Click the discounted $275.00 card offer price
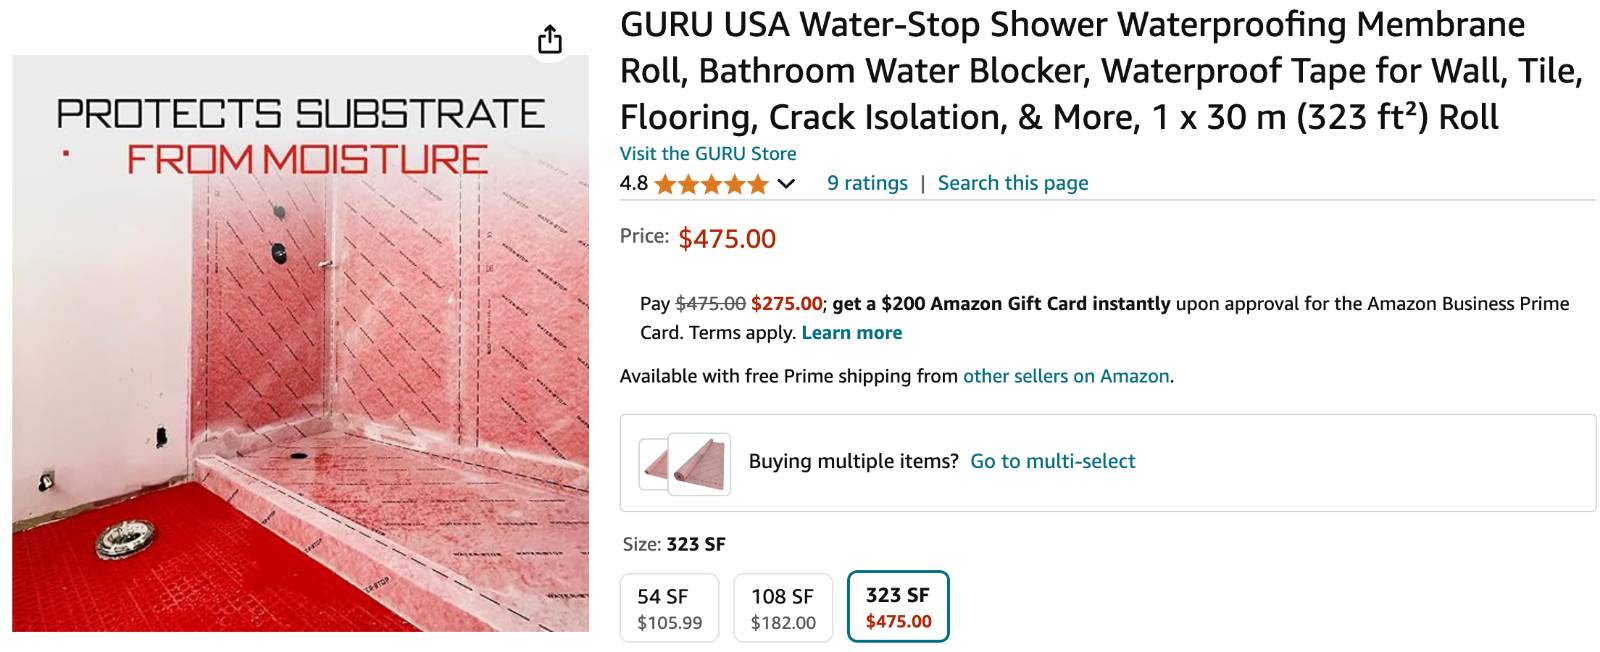This screenshot has width=1600, height=652. click(x=786, y=304)
